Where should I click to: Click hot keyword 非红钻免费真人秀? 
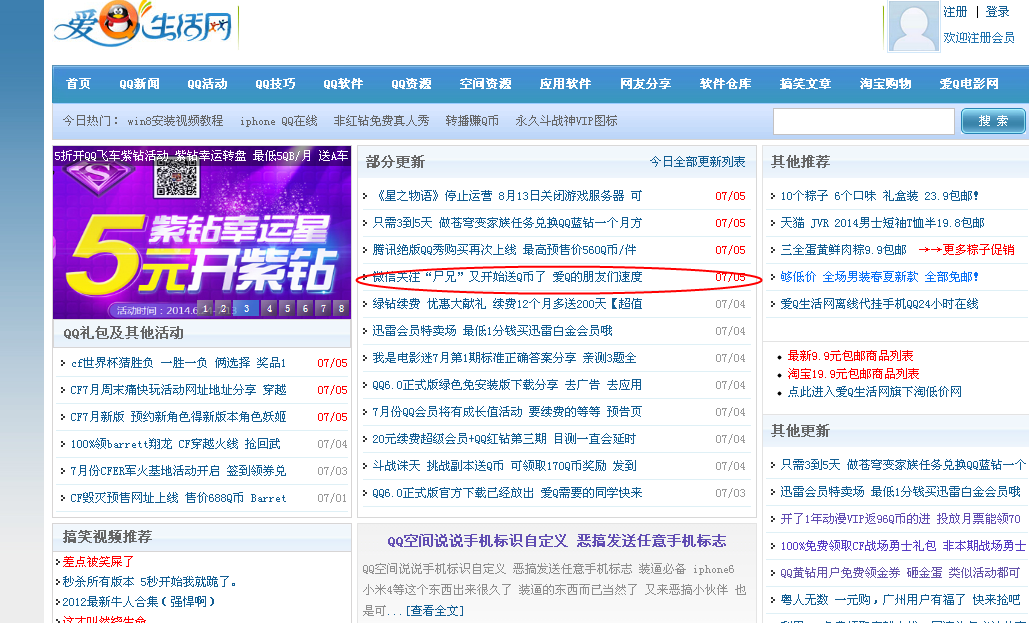(x=381, y=121)
